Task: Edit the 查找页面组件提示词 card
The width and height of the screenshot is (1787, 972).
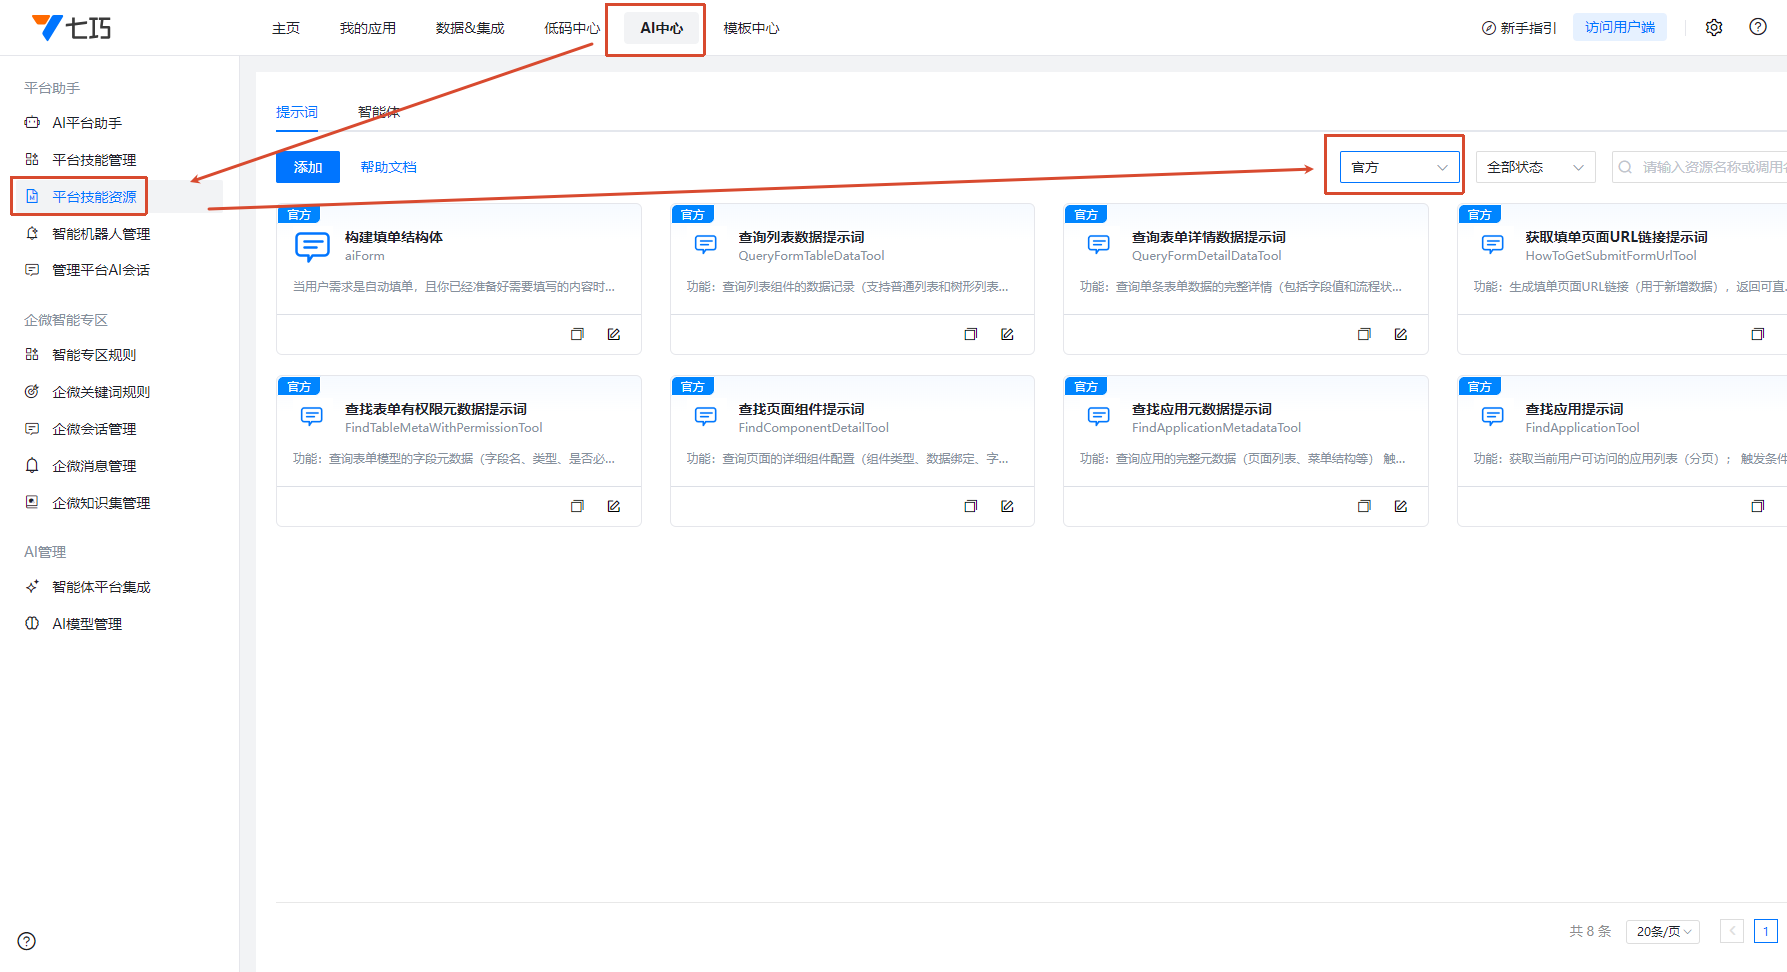Action: (1007, 506)
